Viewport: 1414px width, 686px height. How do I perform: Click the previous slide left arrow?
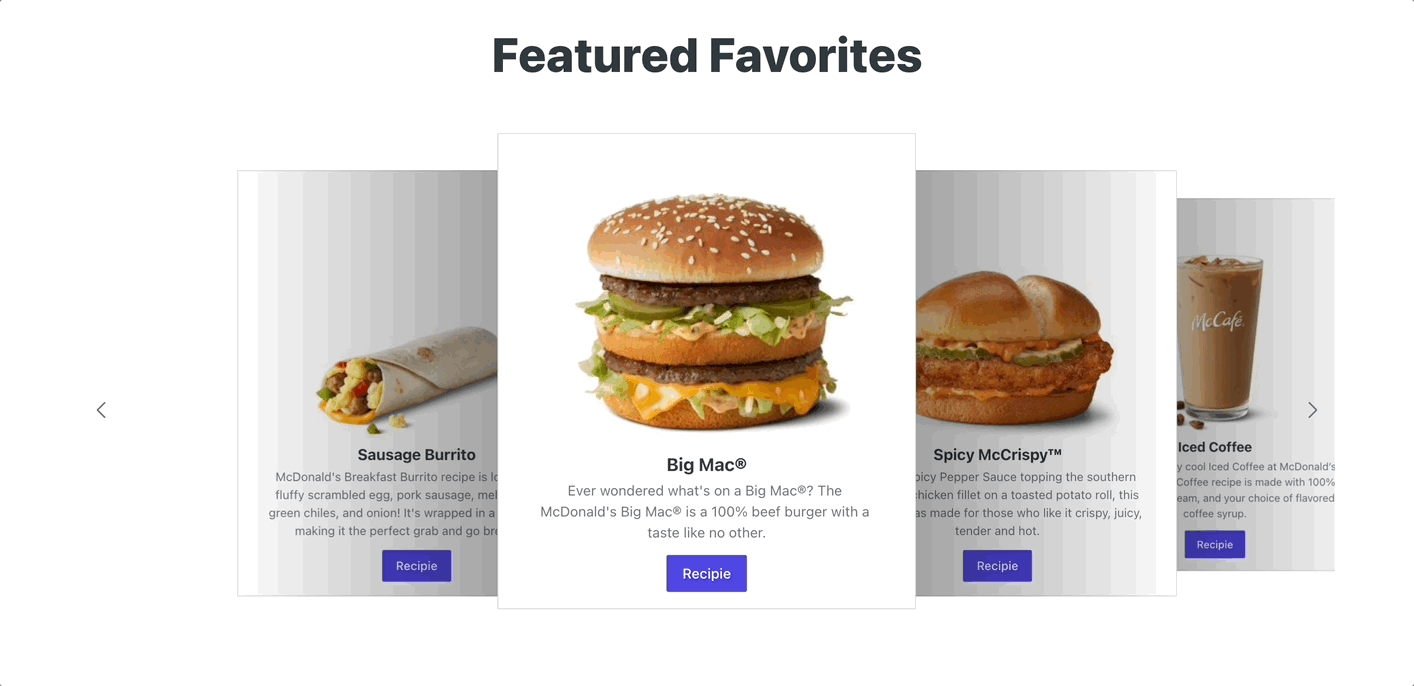pyautogui.click(x=101, y=410)
